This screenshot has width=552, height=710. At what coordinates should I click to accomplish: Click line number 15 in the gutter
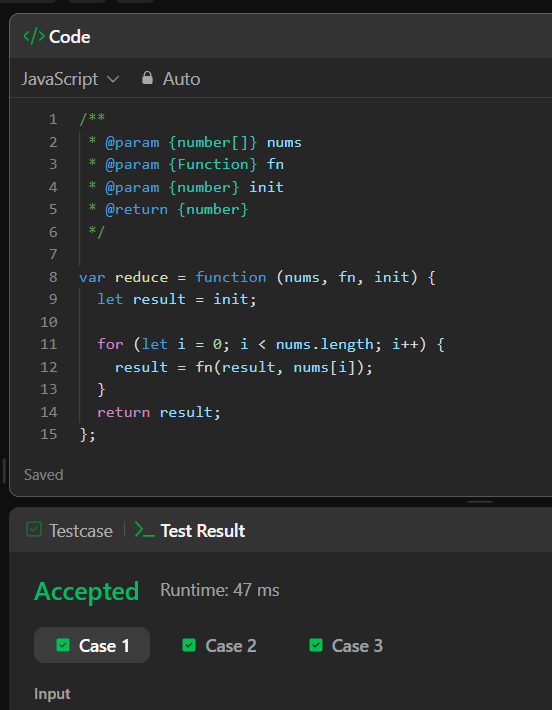pyautogui.click(x=48, y=434)
